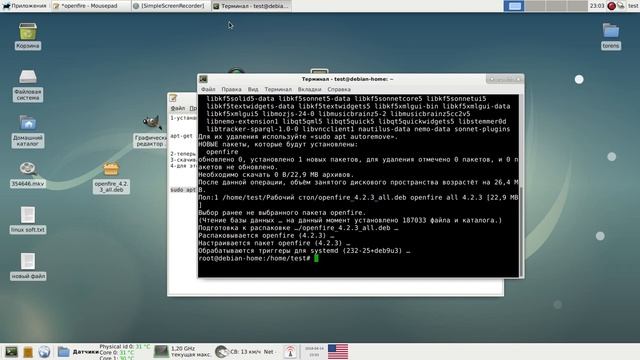Click 'apt-get' line in Mousepad window
This screenshot has height=360, width=640.
[x=181, y=136]
